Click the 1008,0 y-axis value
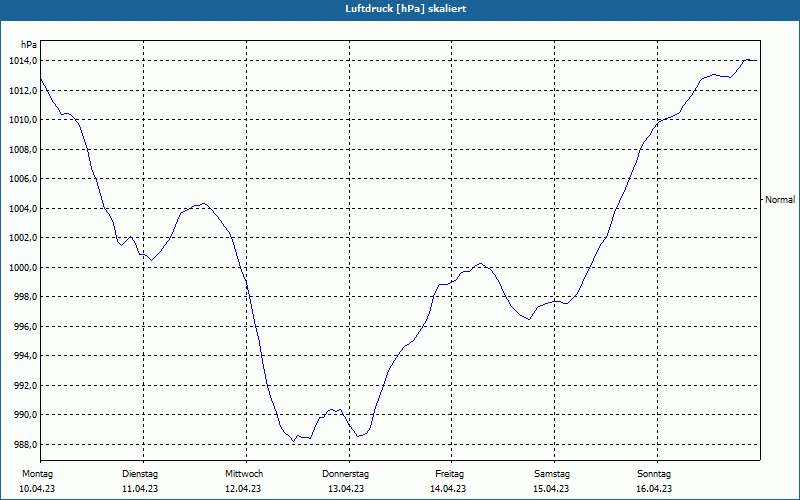 pos(22,149)
